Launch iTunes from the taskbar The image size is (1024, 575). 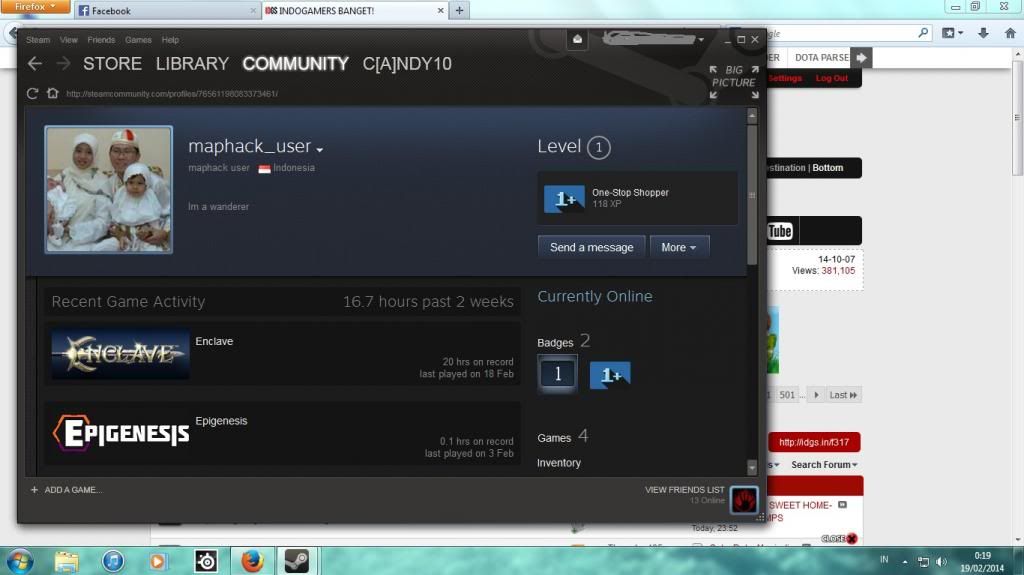(x=113, y=561)
